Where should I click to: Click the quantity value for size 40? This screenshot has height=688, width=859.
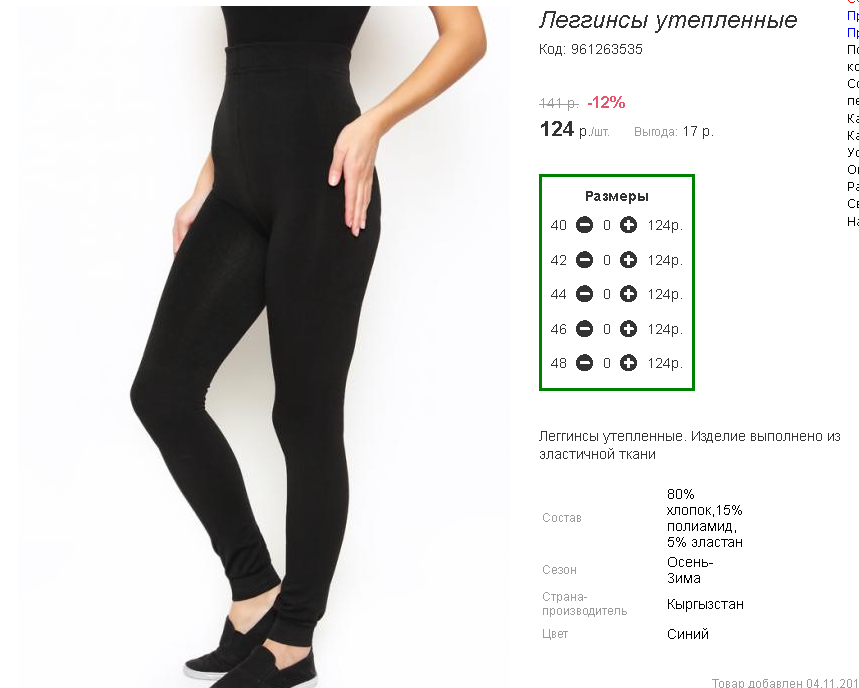click(606, 225)
